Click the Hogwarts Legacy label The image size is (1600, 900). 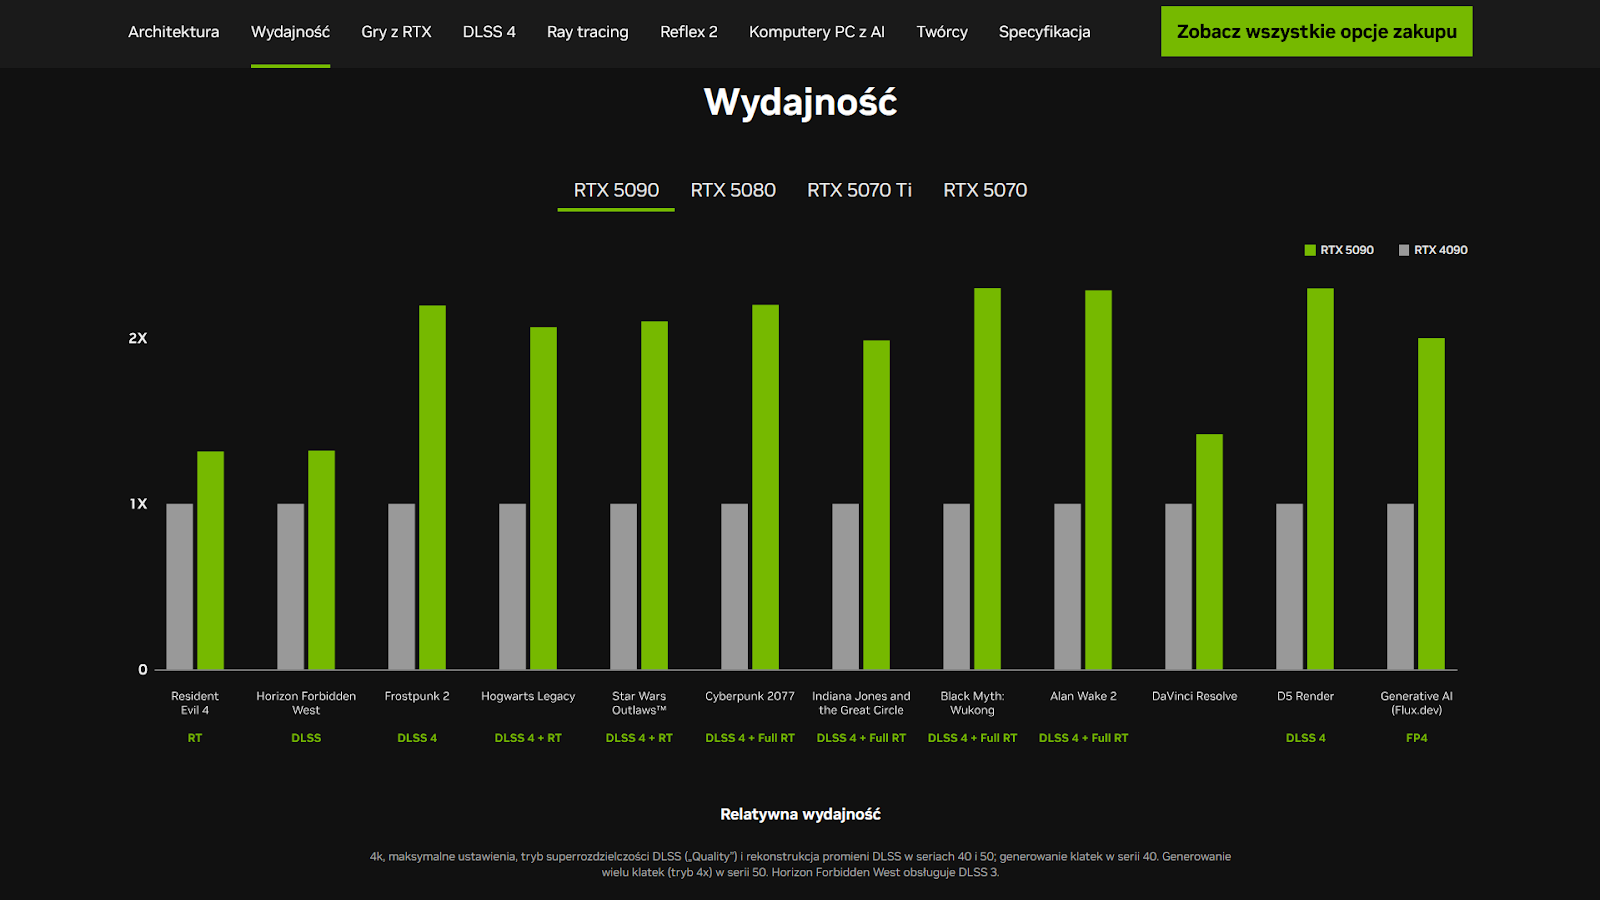click(x=528, y=696)
